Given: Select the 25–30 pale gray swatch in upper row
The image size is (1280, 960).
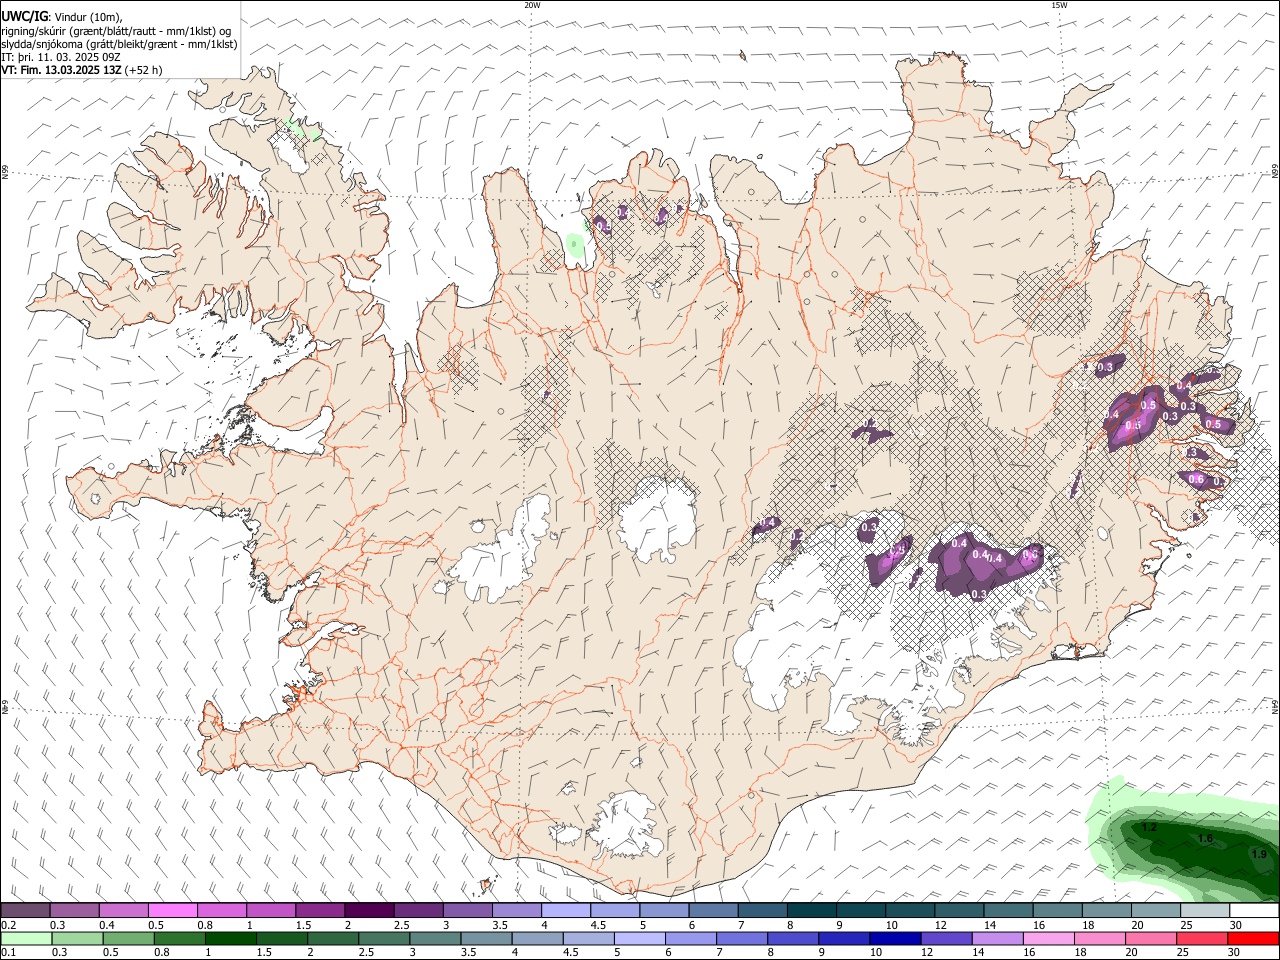Looking at the screenshot, I should point(1205,910).
